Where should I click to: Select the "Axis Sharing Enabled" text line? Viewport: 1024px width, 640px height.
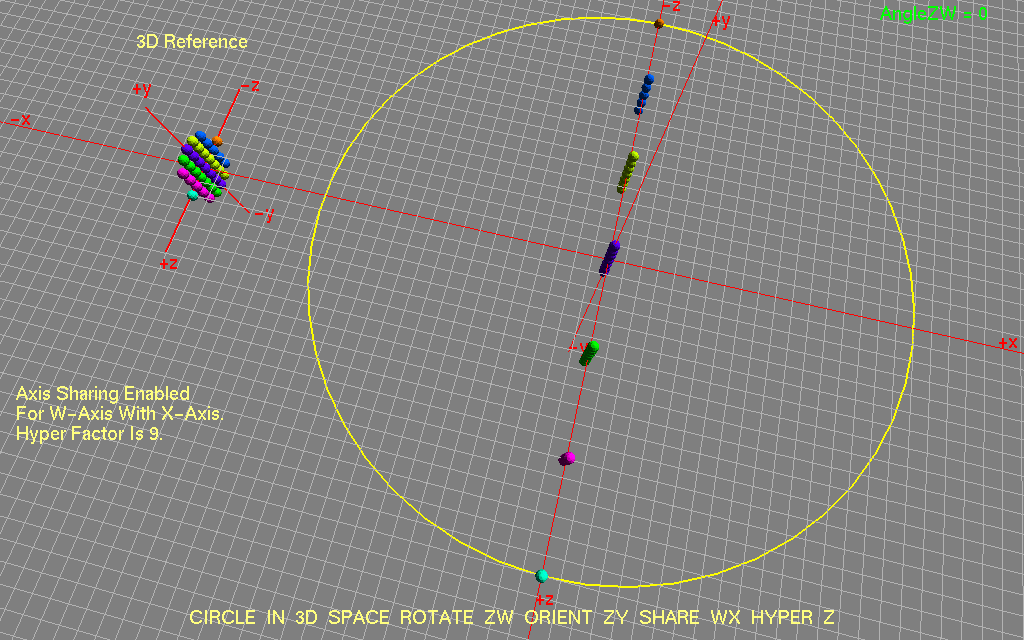click(x=103, y=393)
